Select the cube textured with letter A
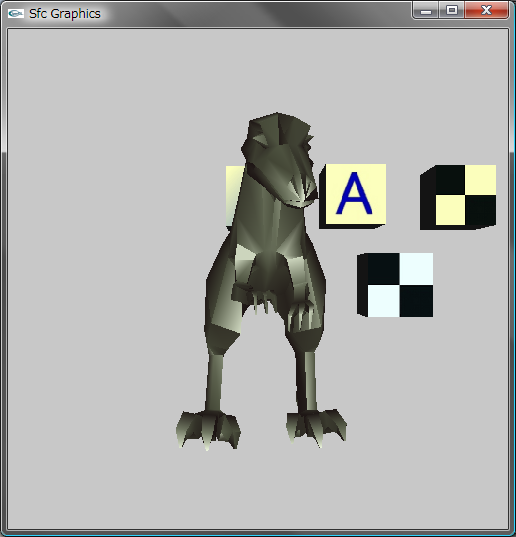This screenshot has width=516, height=537. point(353,196)
